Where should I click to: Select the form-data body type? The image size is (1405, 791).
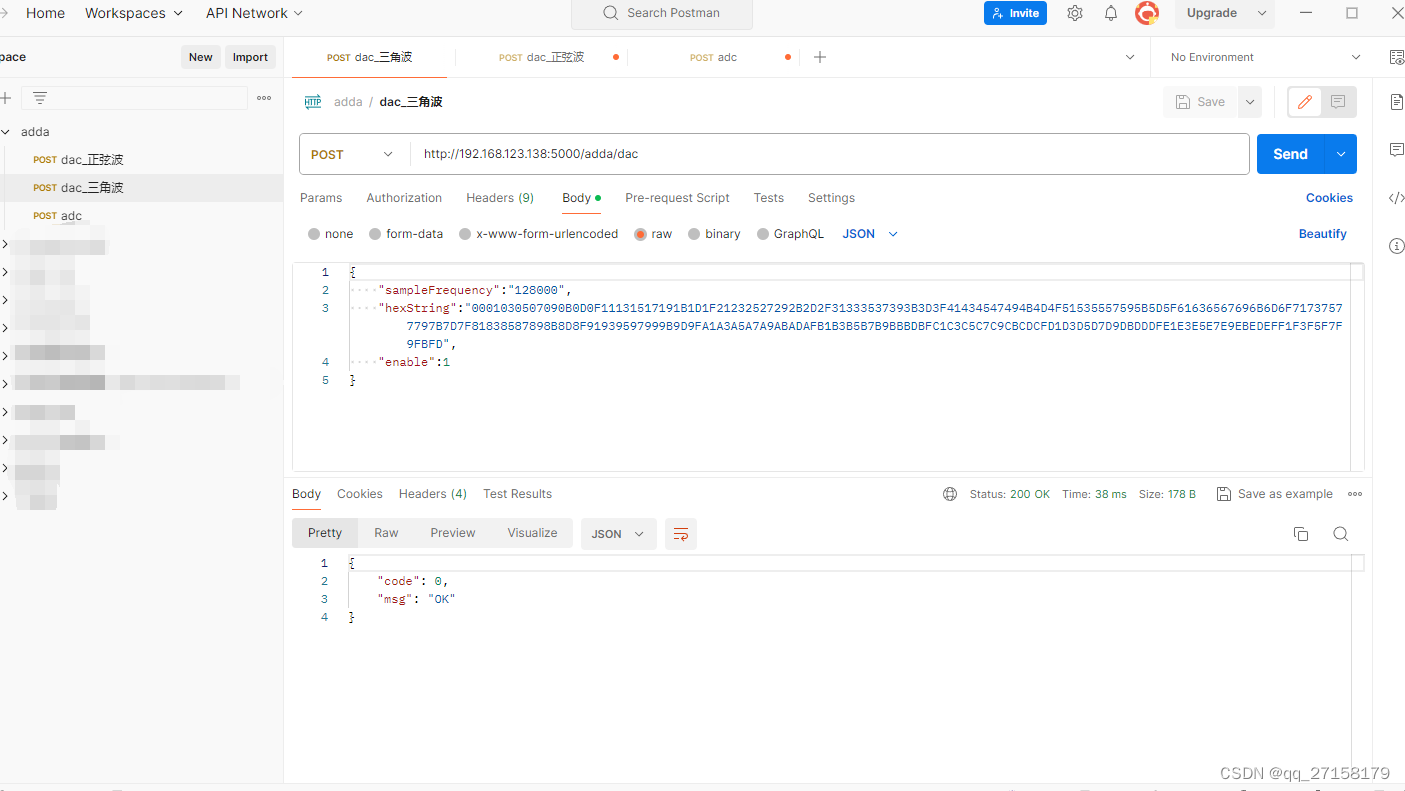tap(406, 233)
